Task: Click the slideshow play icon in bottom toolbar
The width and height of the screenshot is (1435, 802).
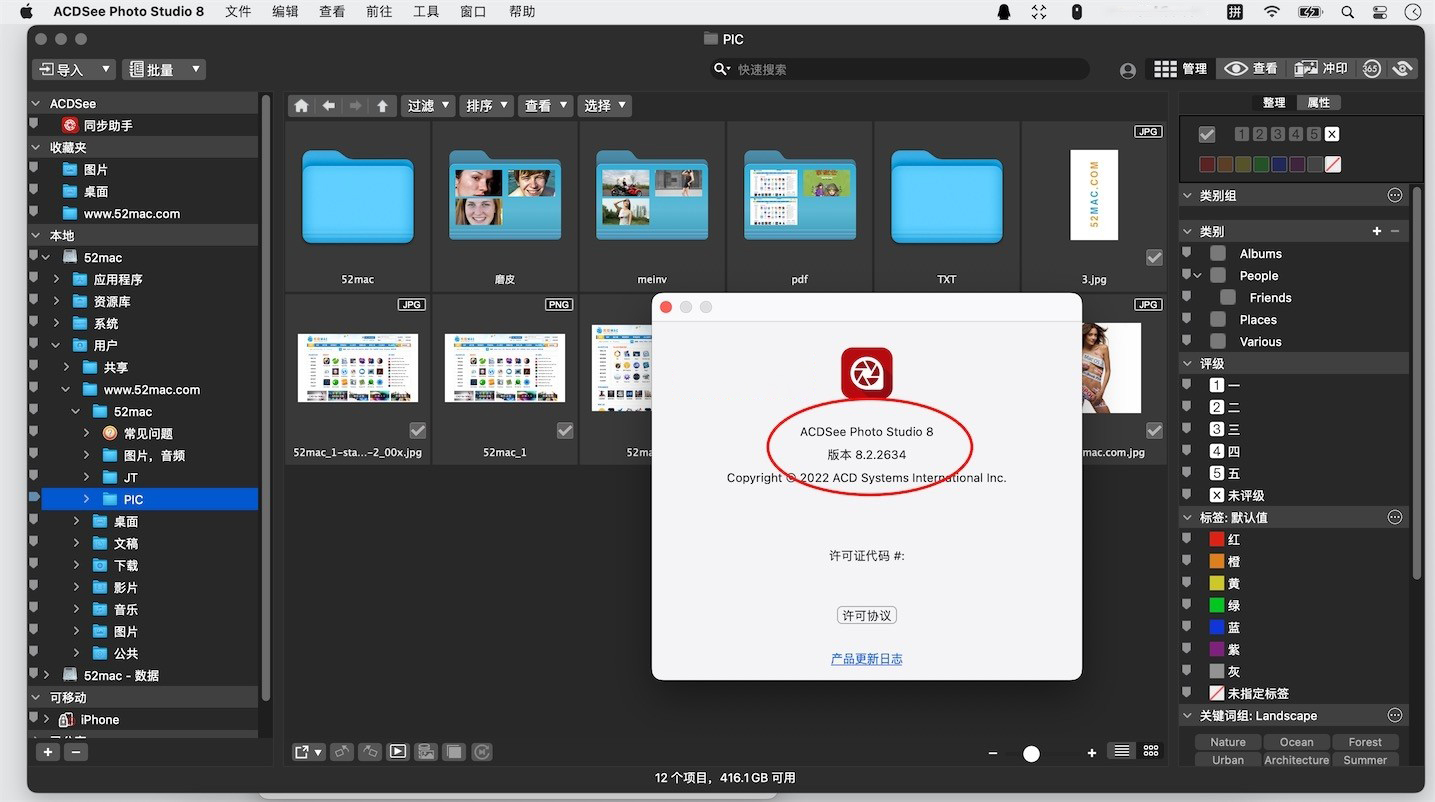Action: (398, 752)
